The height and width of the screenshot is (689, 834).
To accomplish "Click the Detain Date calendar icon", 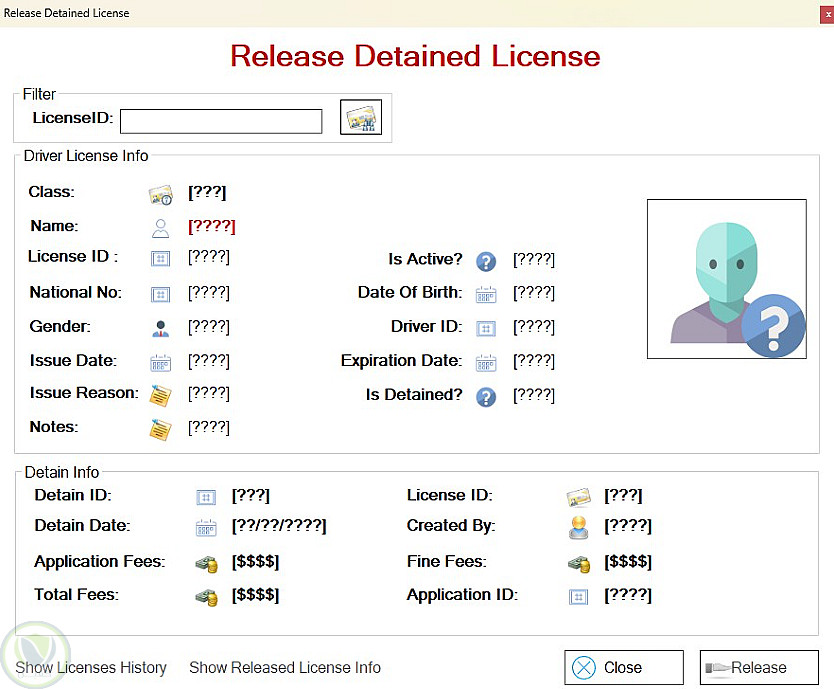I will pos(206,527).
